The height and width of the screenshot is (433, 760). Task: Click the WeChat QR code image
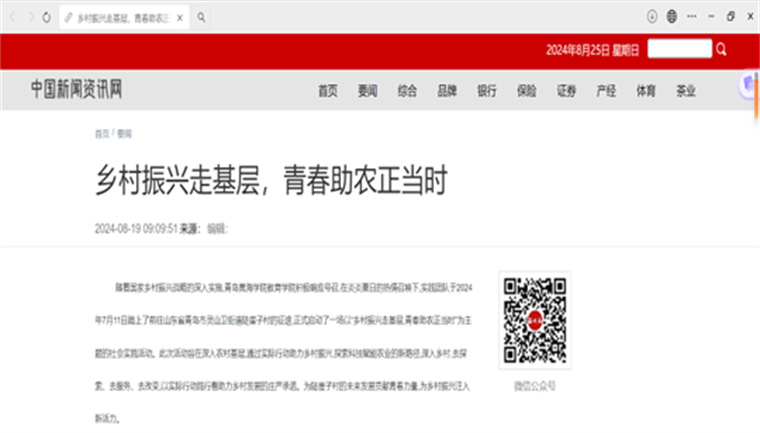(537, 321)
